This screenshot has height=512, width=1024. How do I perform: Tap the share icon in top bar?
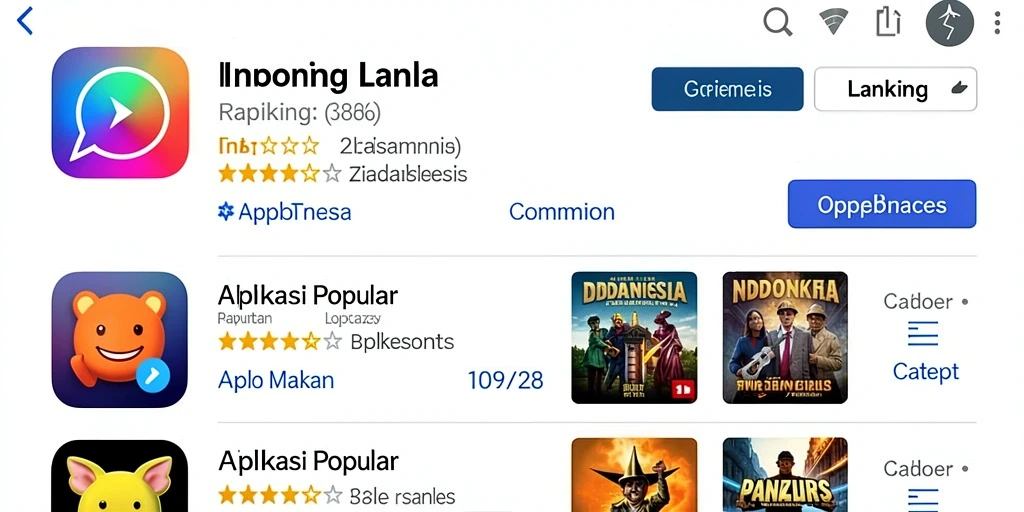coord(888,22)
